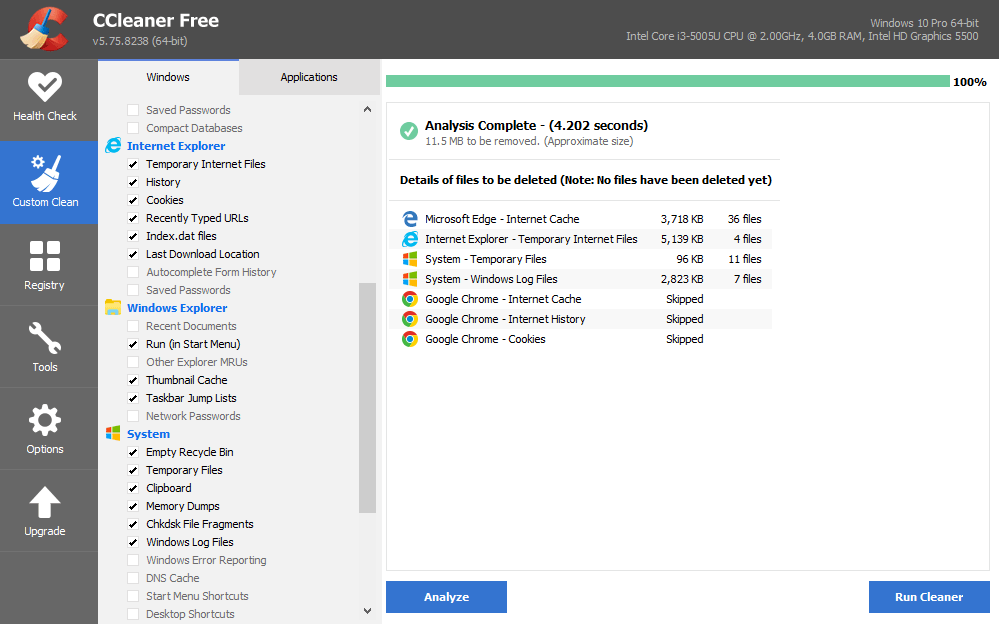
Task: Disable Recently Typed URLs checkbox
Action: (x=133, y=218)
